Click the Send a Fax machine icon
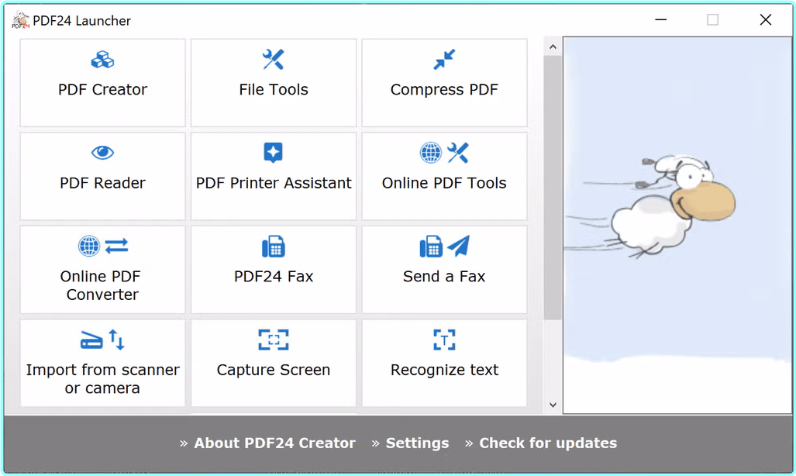796x476 pixels. pyautogui.click(x=431, y=247)
